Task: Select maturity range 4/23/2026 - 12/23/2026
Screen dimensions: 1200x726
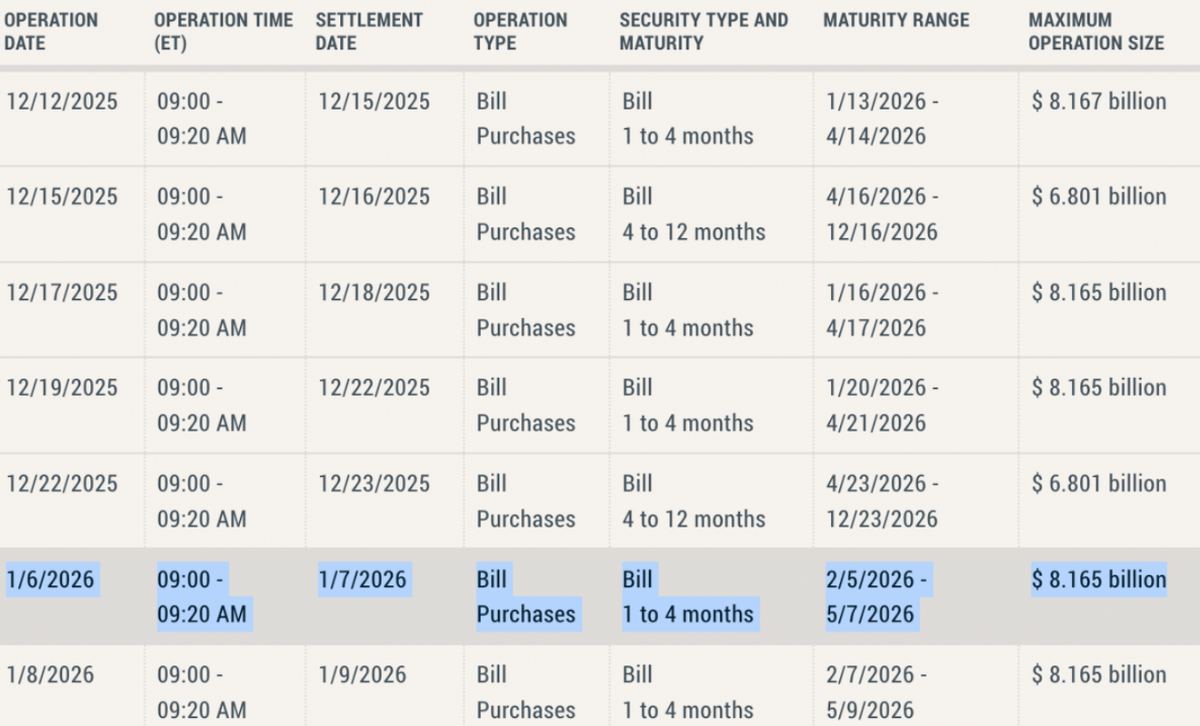Action: click(881, 501)
